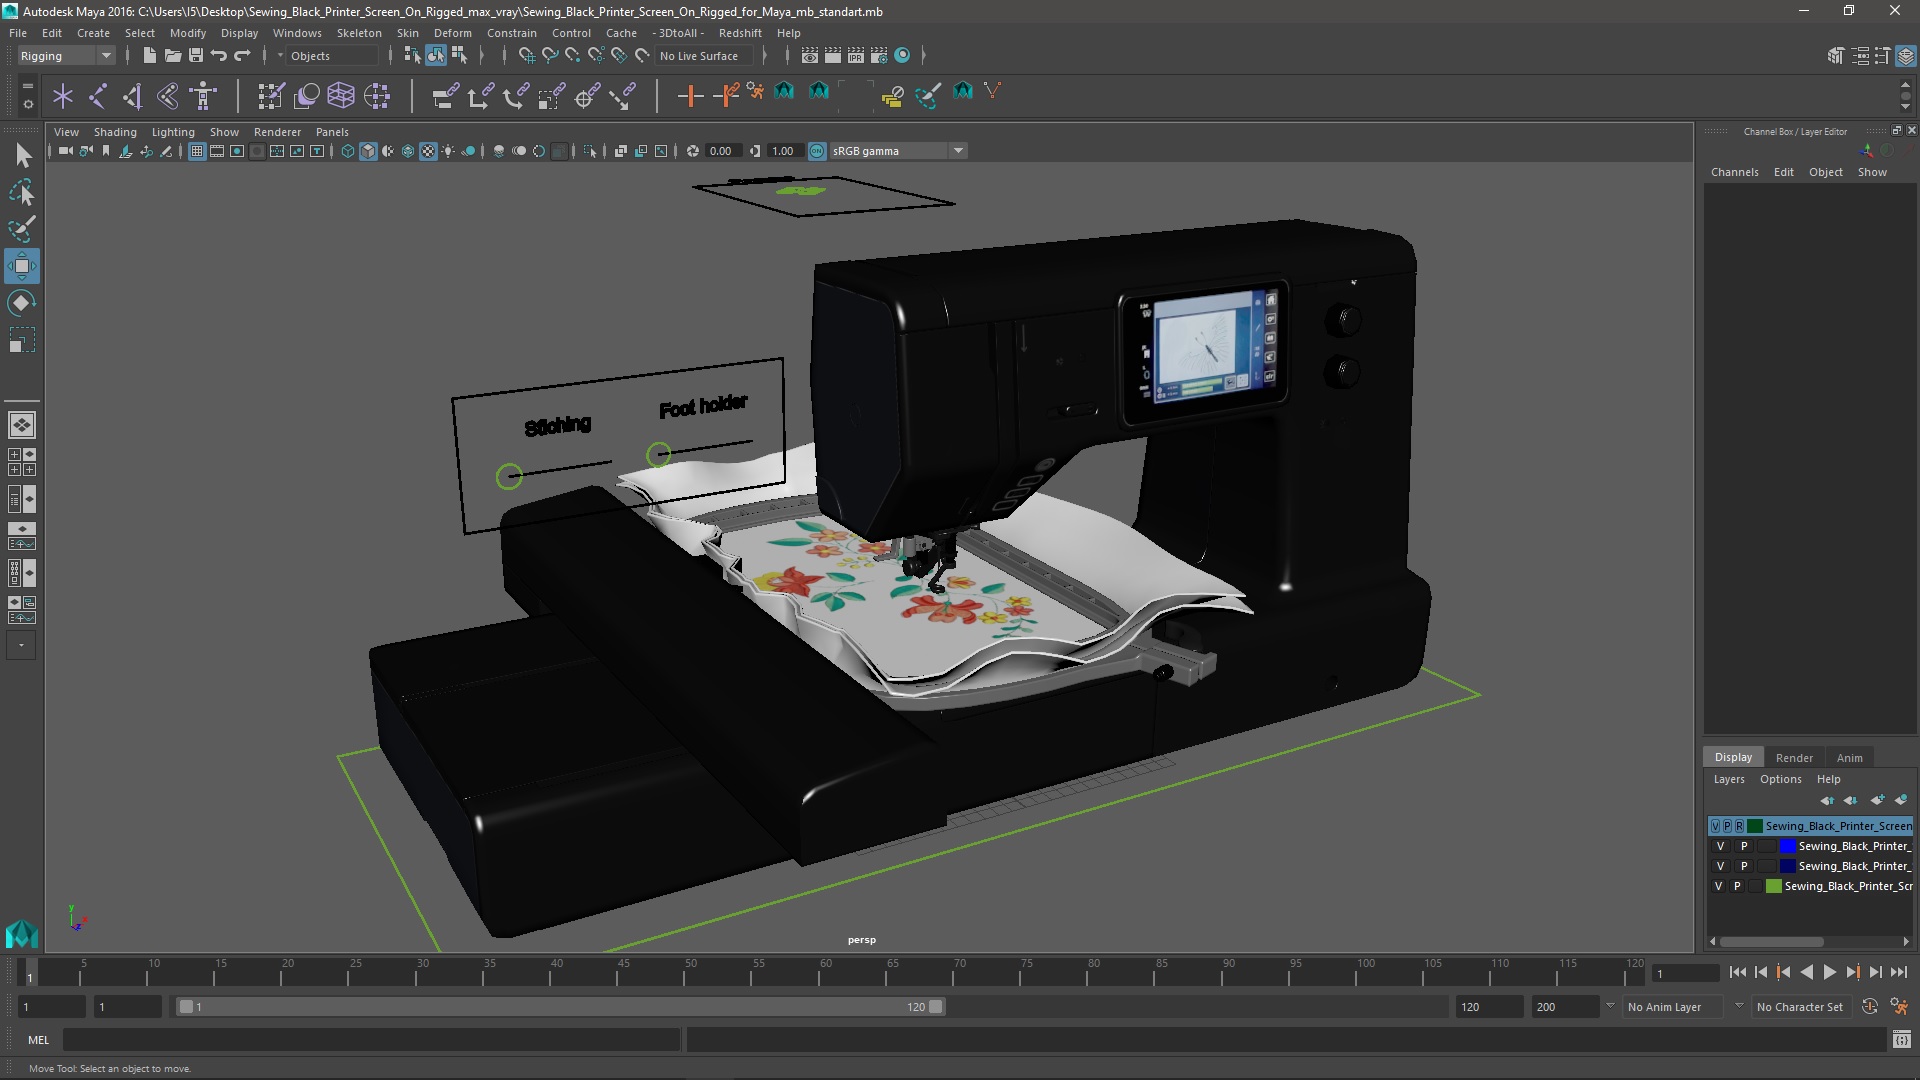Toggle visibility of the green layer
Viewport: 1920px width, 1080px height.
click(1718, 886)
